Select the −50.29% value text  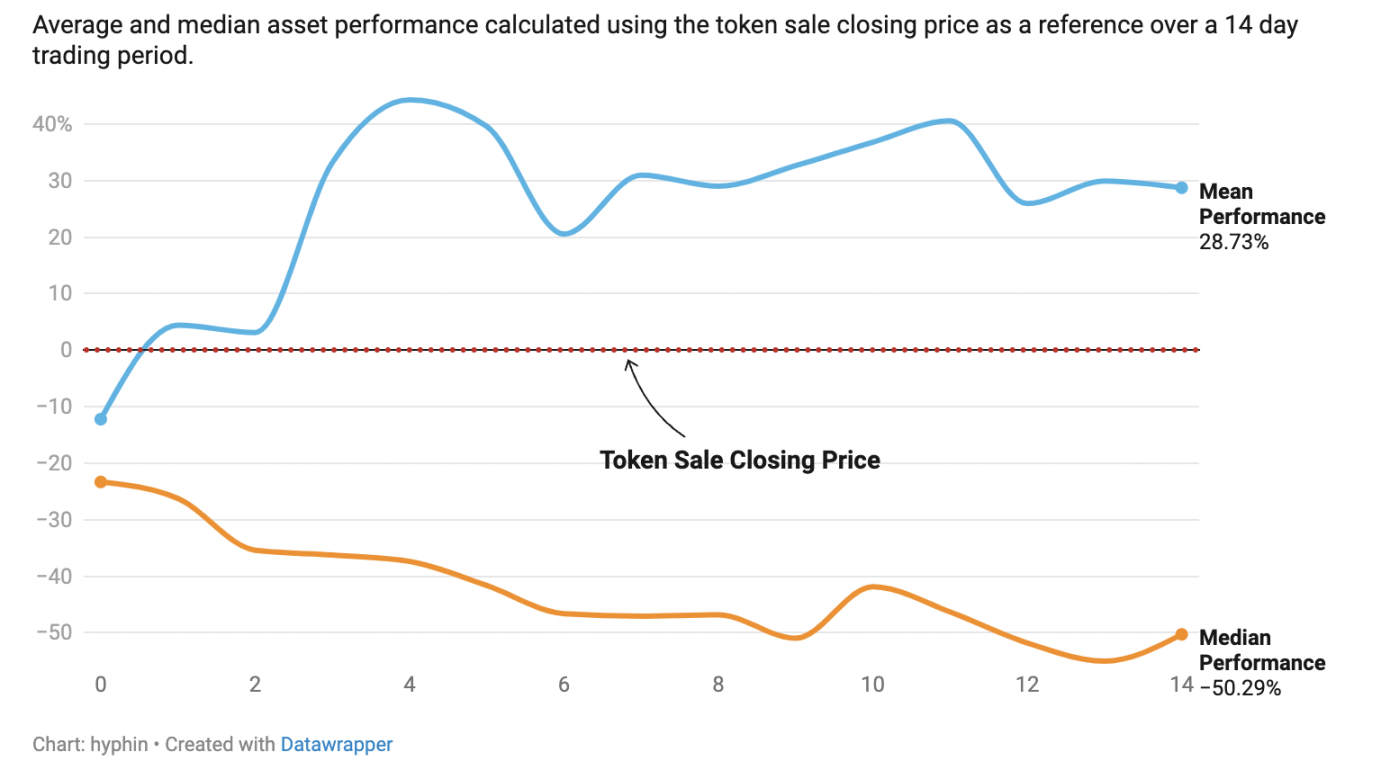(1239, 688)
